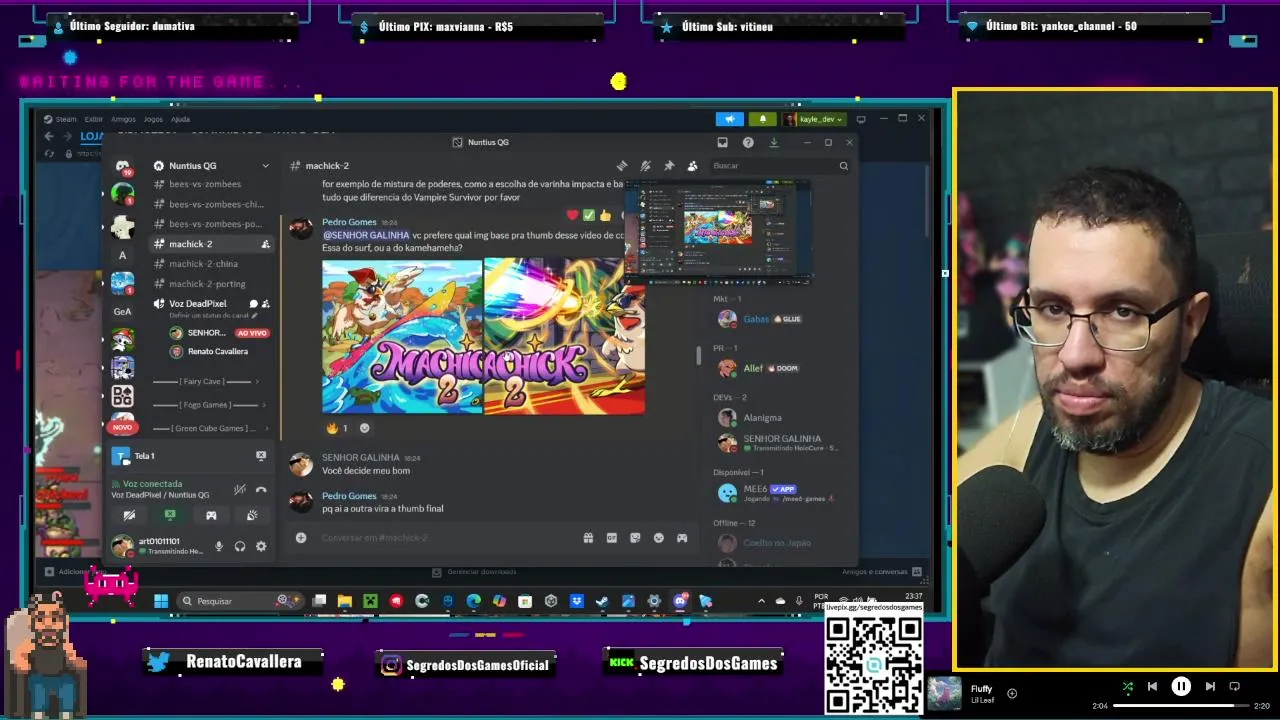The height and width of the screenshot is (720, 1280).
Task: Focus the Buscar search field
Action: (x=780, y=166)
